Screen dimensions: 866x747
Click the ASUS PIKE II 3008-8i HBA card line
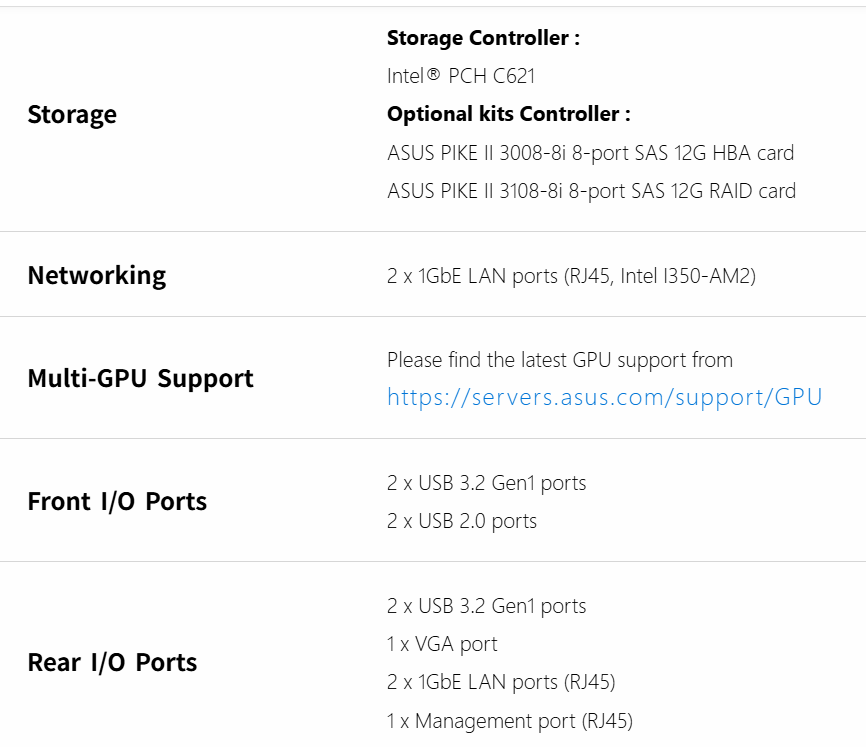pyautogui.click(x=590, y=153)
